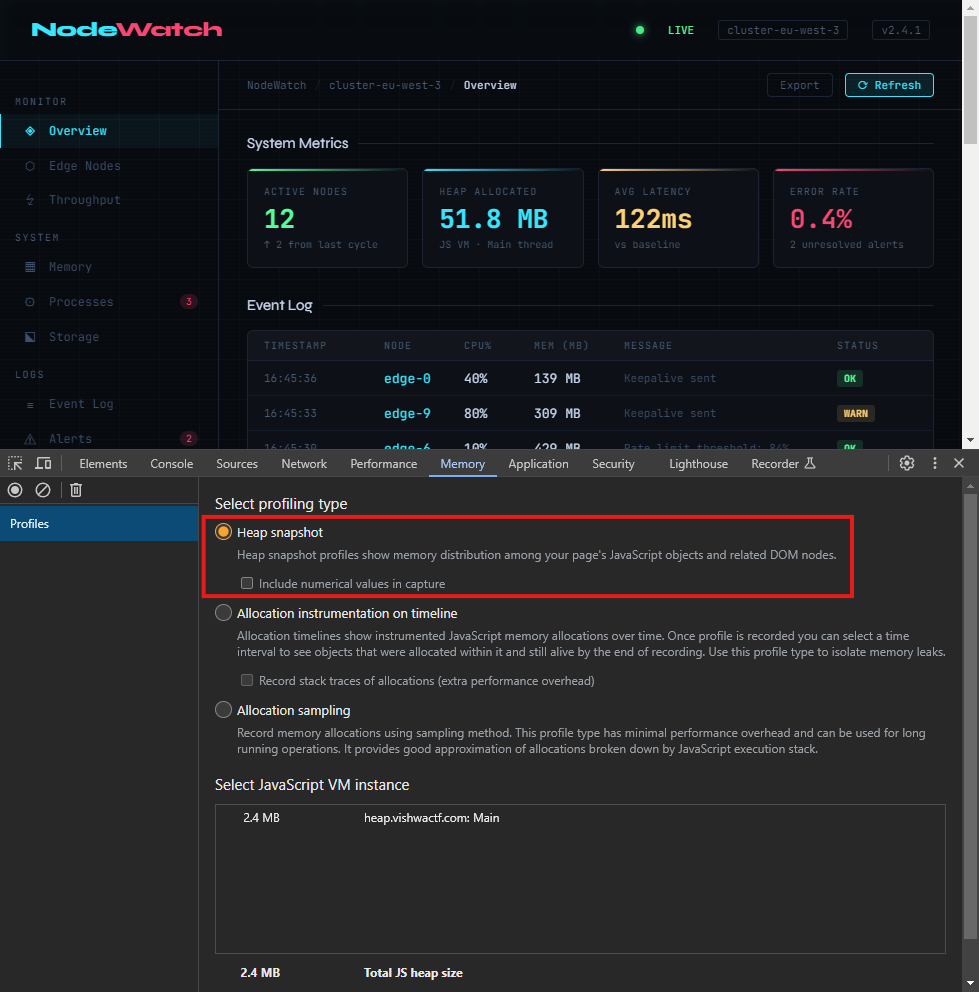979x992 pixels.
Task: Click the Alerts badge showing 2
Action: [x=189, y=438]
